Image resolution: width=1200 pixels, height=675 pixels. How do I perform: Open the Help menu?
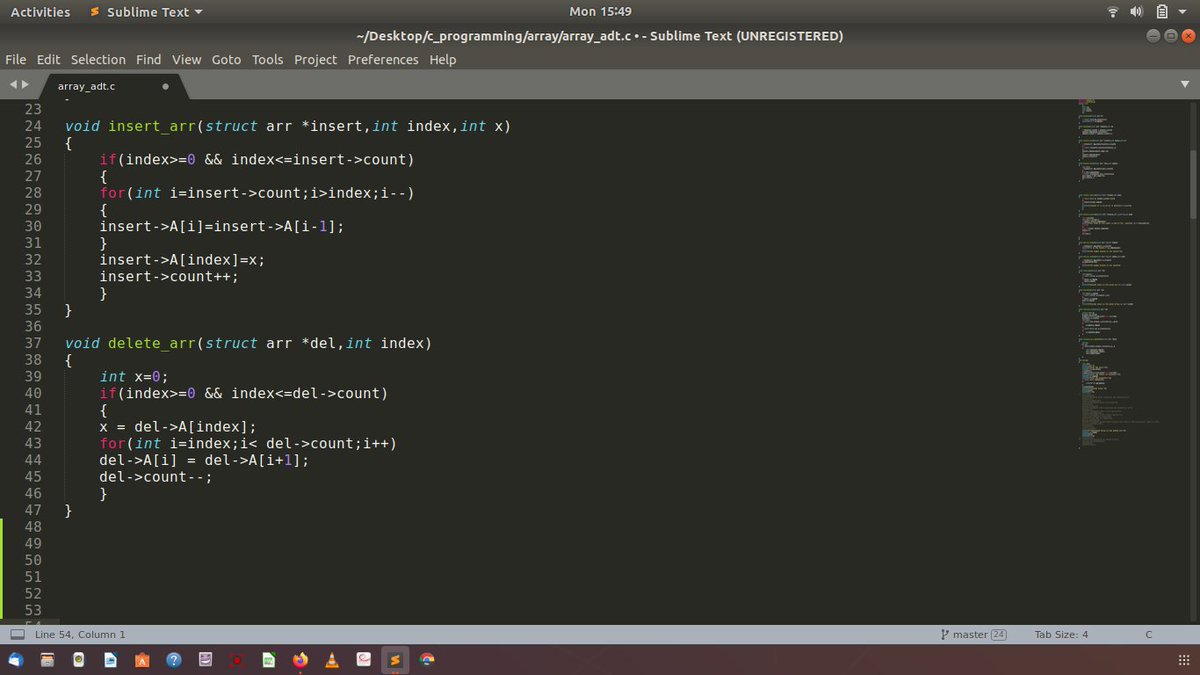(442, 59)
